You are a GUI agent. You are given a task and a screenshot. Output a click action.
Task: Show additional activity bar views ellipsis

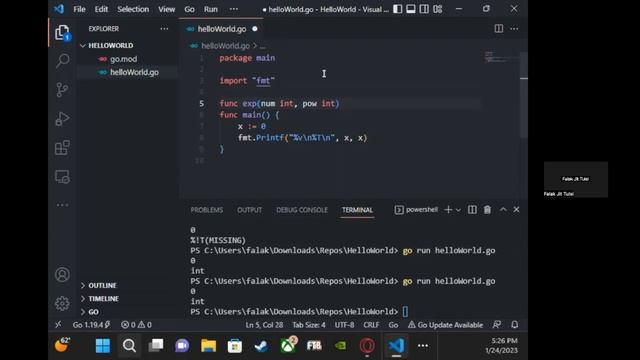(62, 205)
